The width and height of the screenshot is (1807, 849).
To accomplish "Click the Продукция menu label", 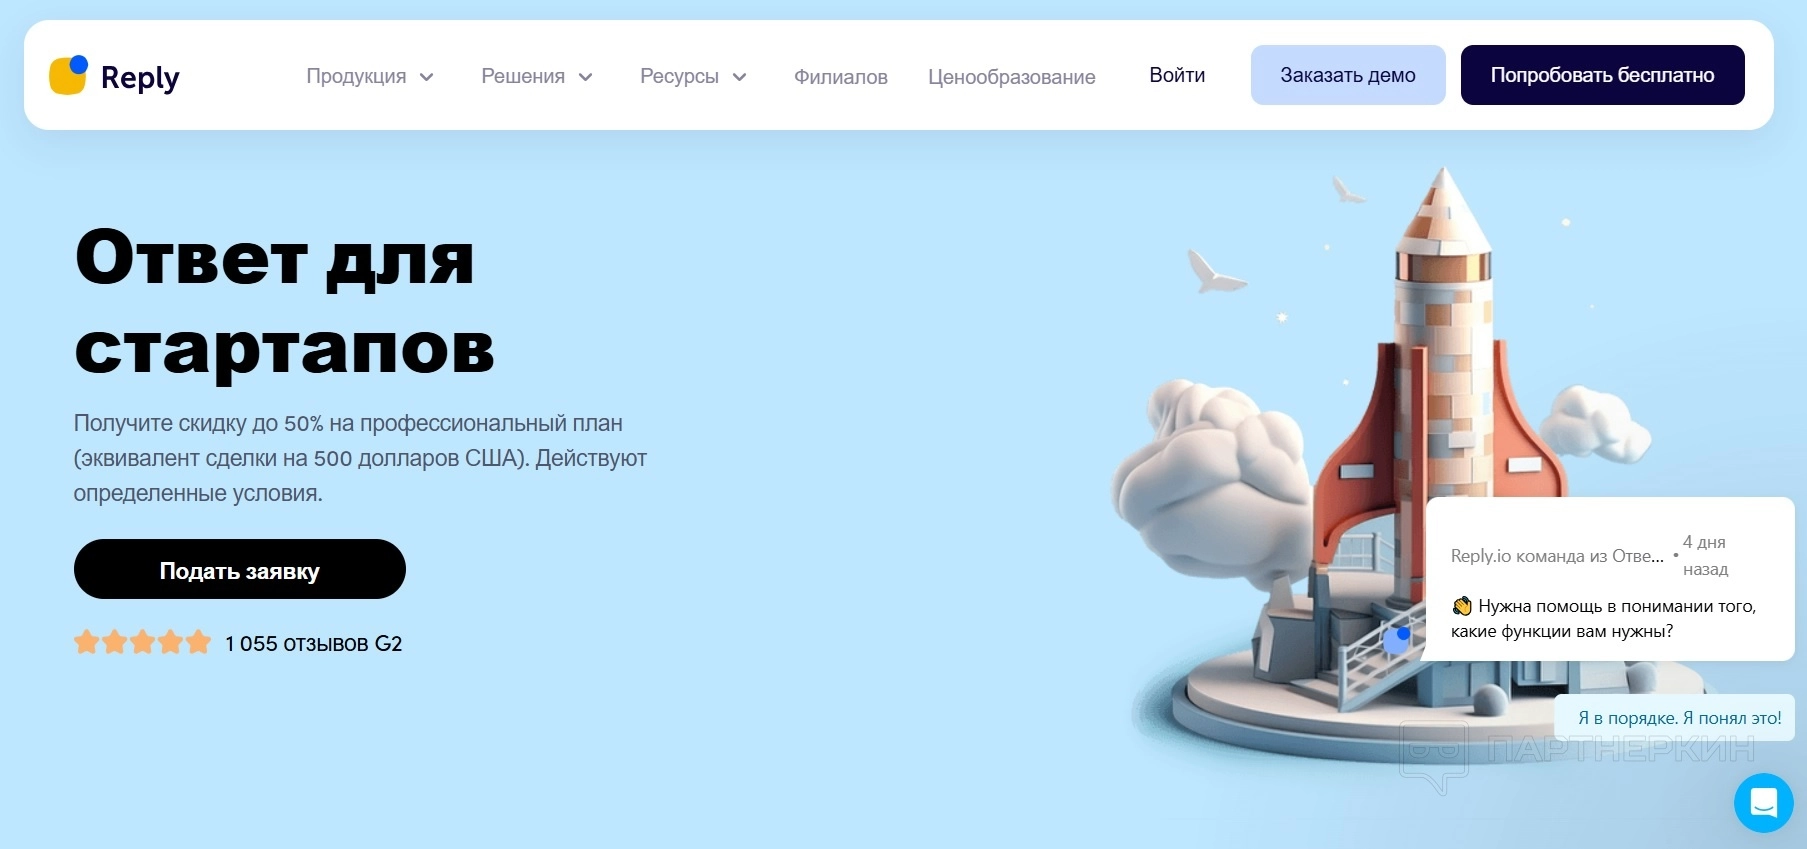I will click(356, 77).
